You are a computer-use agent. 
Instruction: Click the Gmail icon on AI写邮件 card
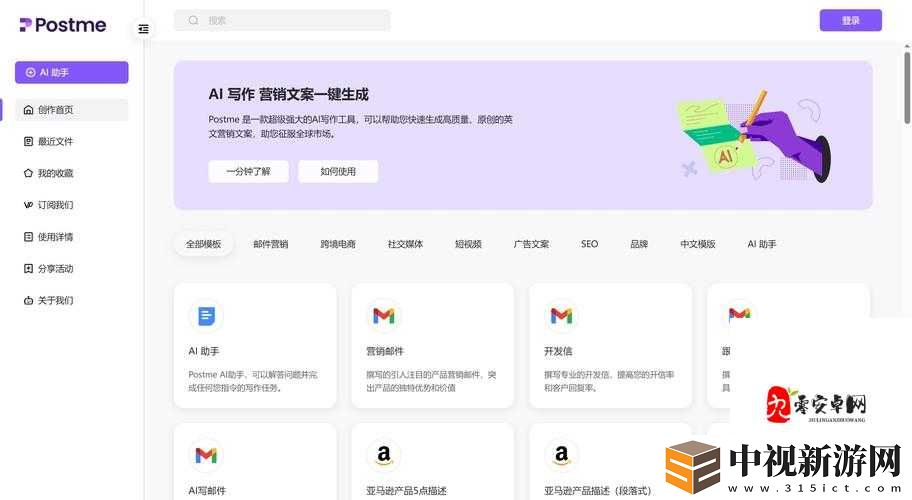pos(206,455)
